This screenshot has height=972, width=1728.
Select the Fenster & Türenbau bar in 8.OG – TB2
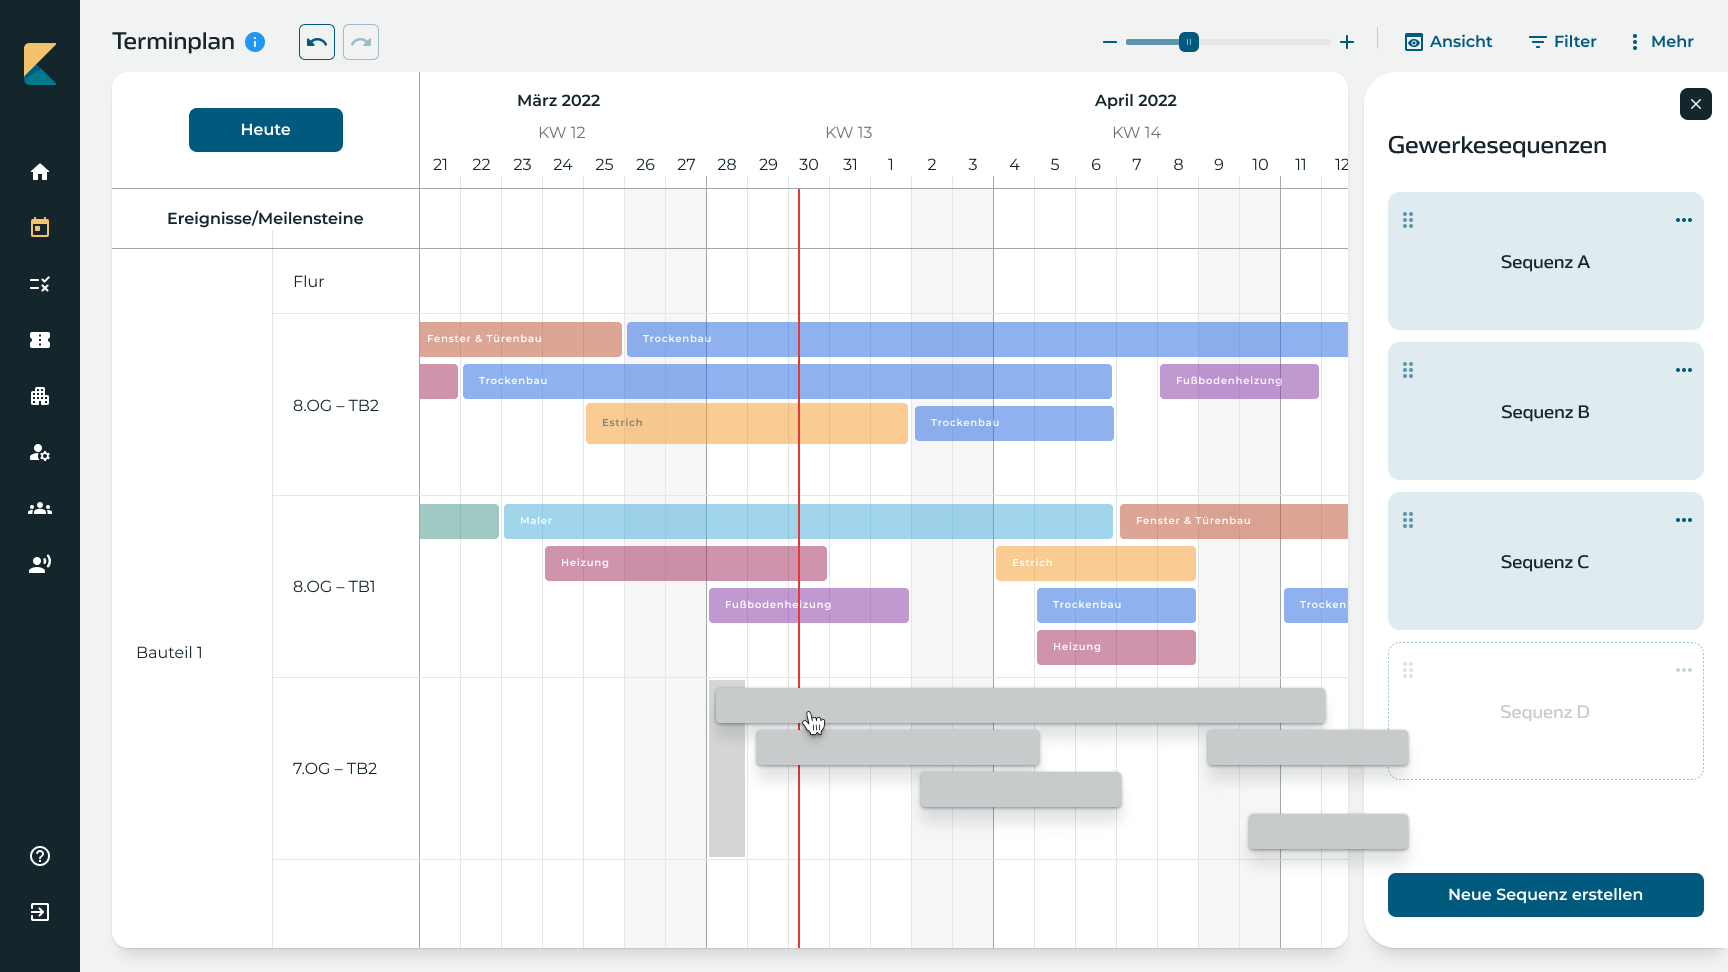tap(521, 339)
